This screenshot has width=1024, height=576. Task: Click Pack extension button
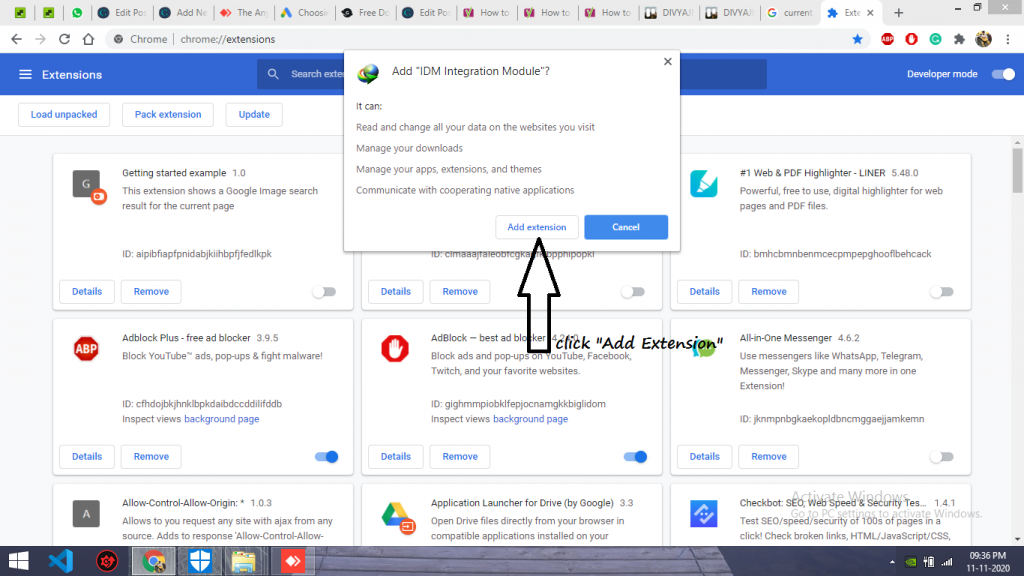point(168,114)
